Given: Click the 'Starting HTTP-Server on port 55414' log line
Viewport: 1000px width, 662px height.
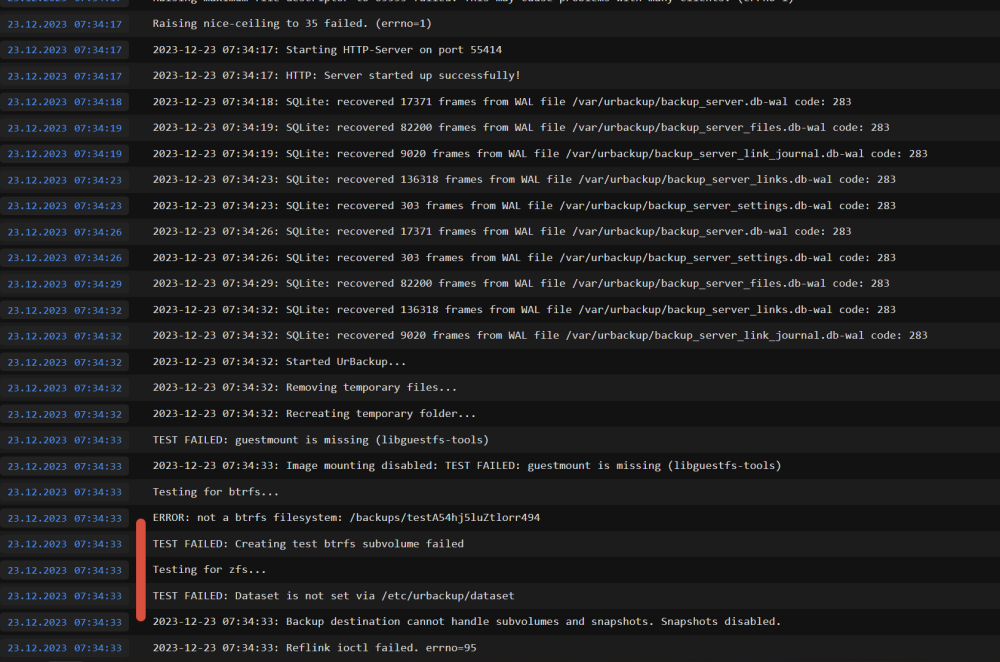Looking at the screenshot, I should click(327, 50).
